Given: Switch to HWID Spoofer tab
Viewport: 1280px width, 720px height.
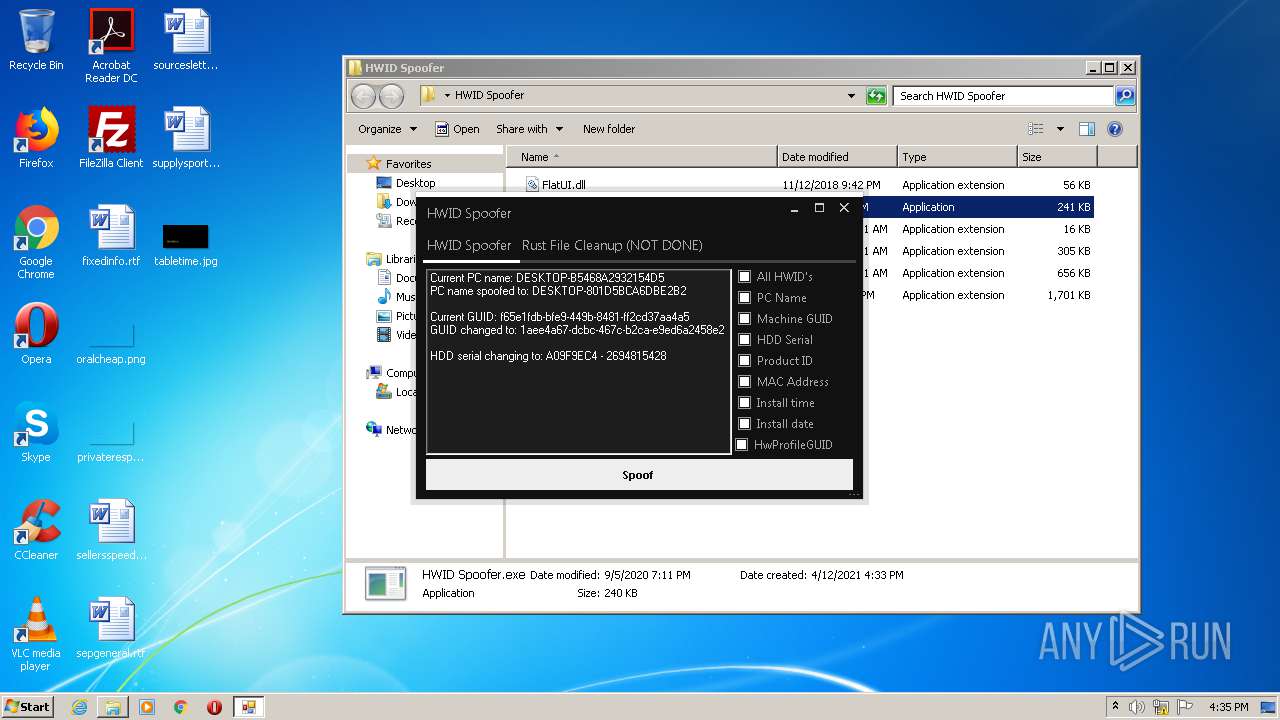Looking at the screenshot, I should pos(469,245).
